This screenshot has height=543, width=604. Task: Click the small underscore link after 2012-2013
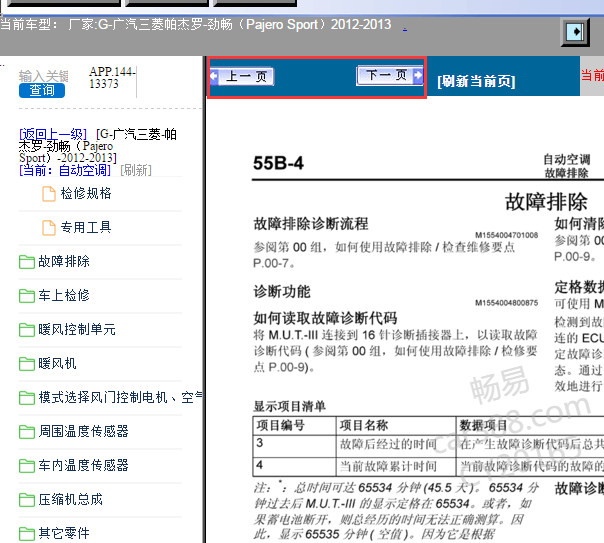coord(405,28)
